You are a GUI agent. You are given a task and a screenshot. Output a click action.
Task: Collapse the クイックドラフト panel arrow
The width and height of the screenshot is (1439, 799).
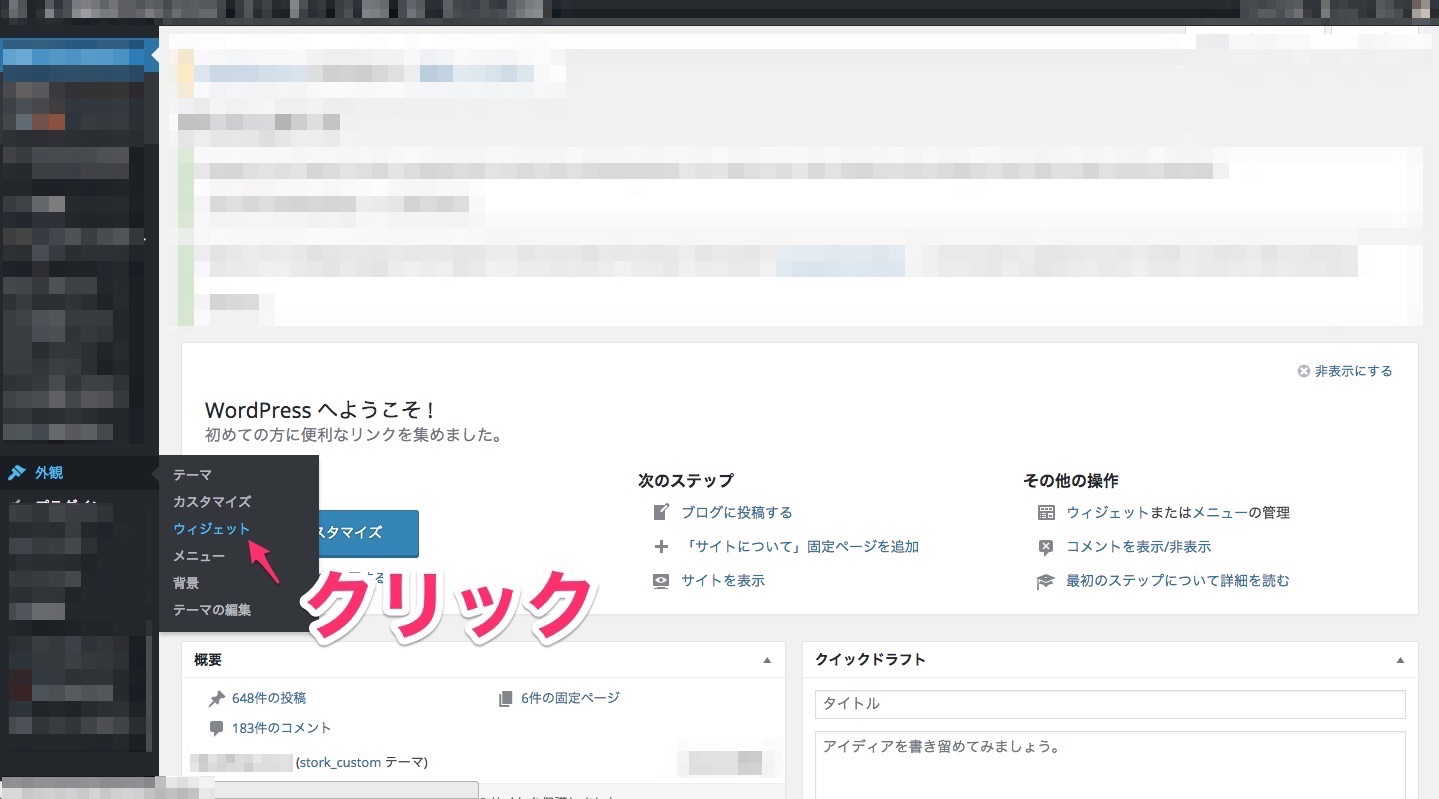pyautogui.click(x=1401, y=661)
